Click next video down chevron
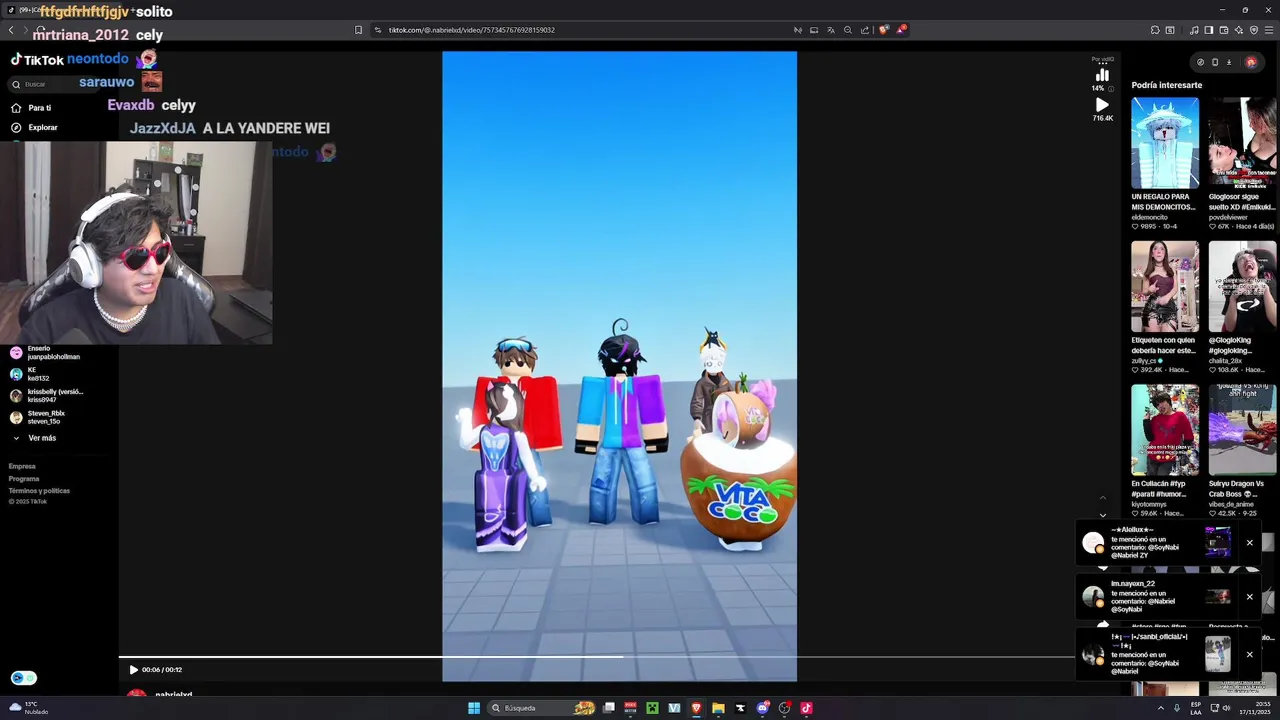The width and height of the screenshot is (1280, 720). pos(1103,515)
